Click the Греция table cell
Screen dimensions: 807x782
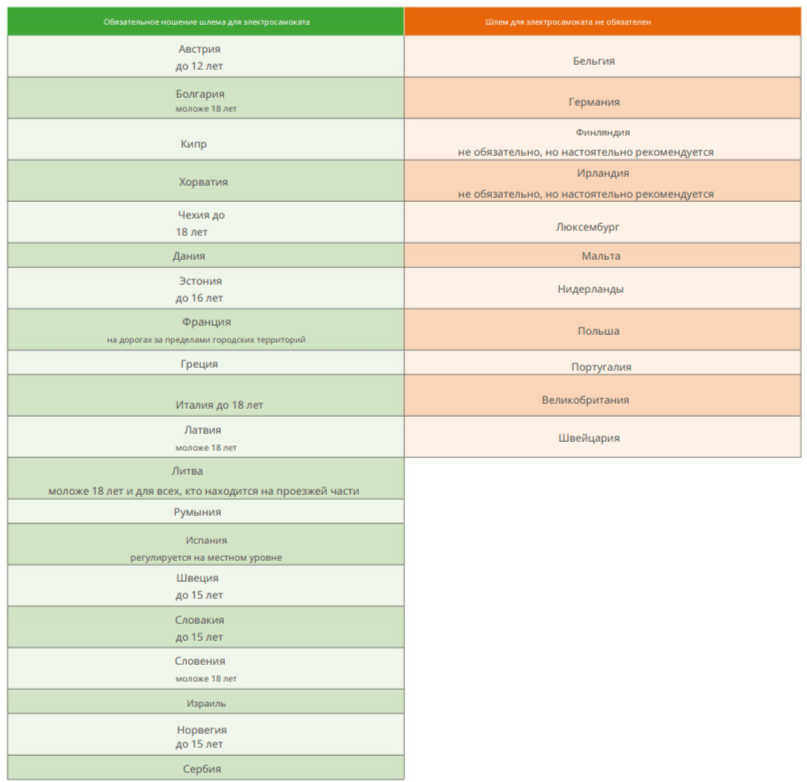[x=206, y=364]
